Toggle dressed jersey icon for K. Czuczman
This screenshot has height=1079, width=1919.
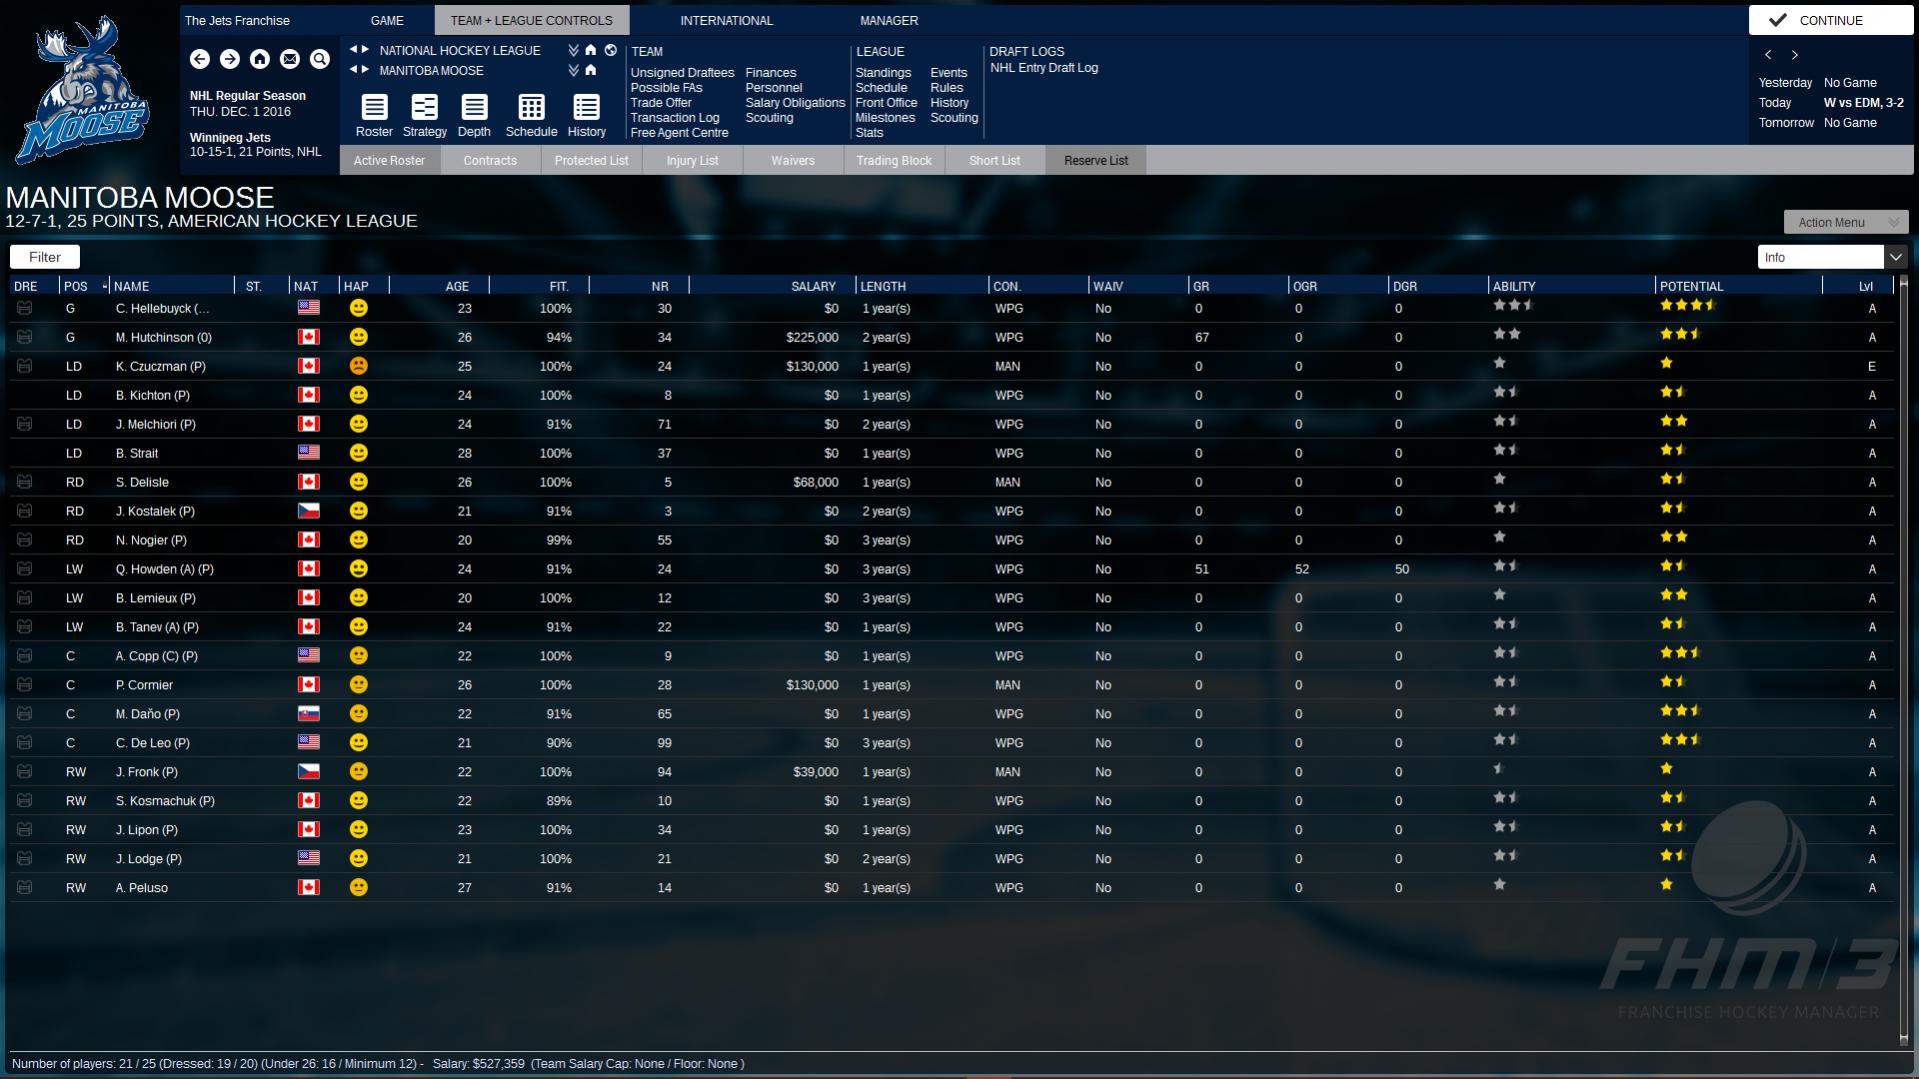(25, 366)
